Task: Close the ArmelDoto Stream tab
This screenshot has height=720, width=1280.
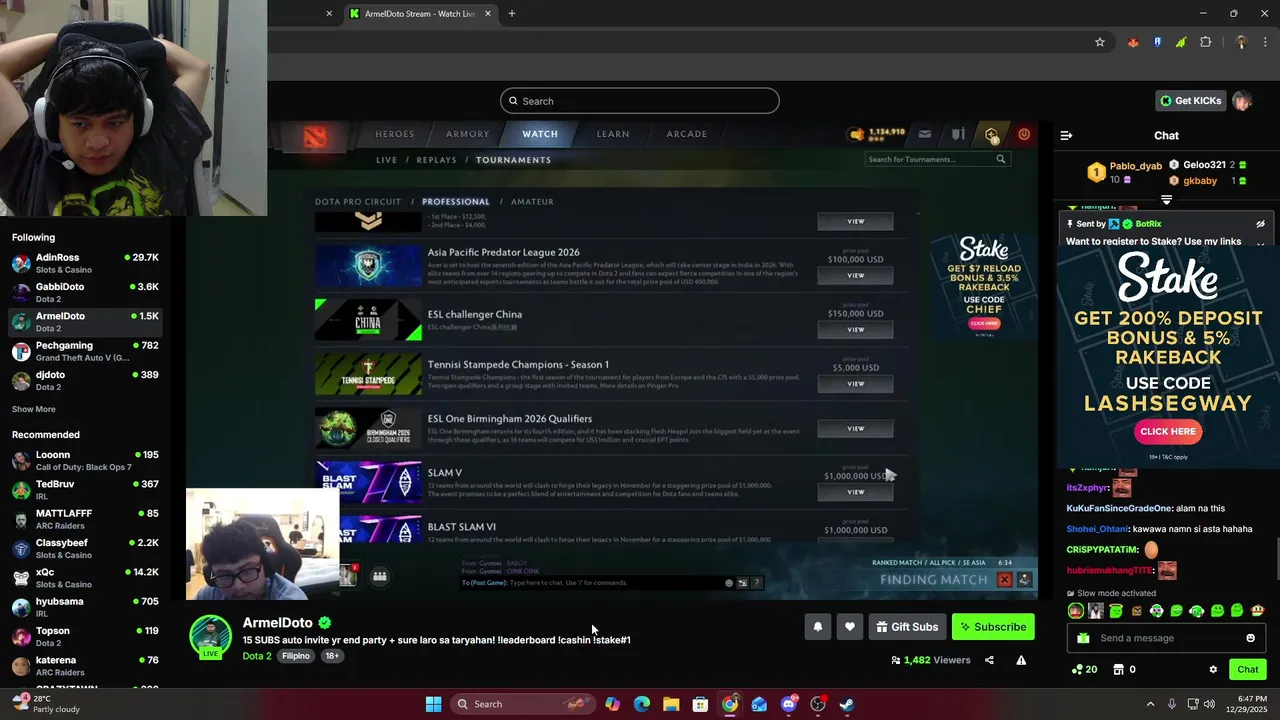Action: pos(488,14)
